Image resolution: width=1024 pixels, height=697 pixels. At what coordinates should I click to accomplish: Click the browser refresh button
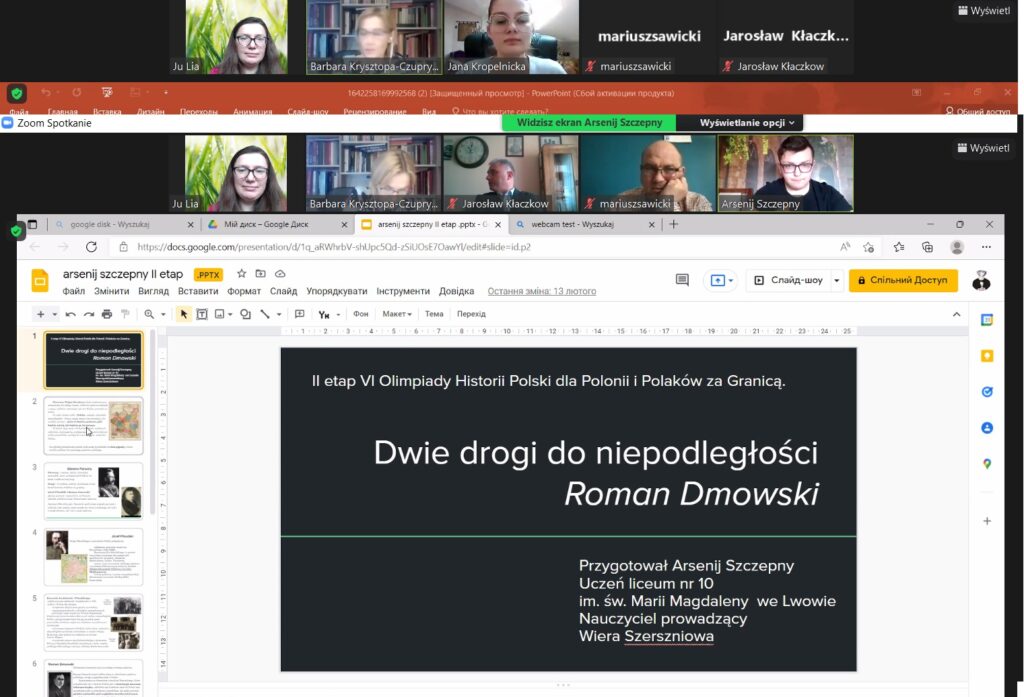pos(92,247)
